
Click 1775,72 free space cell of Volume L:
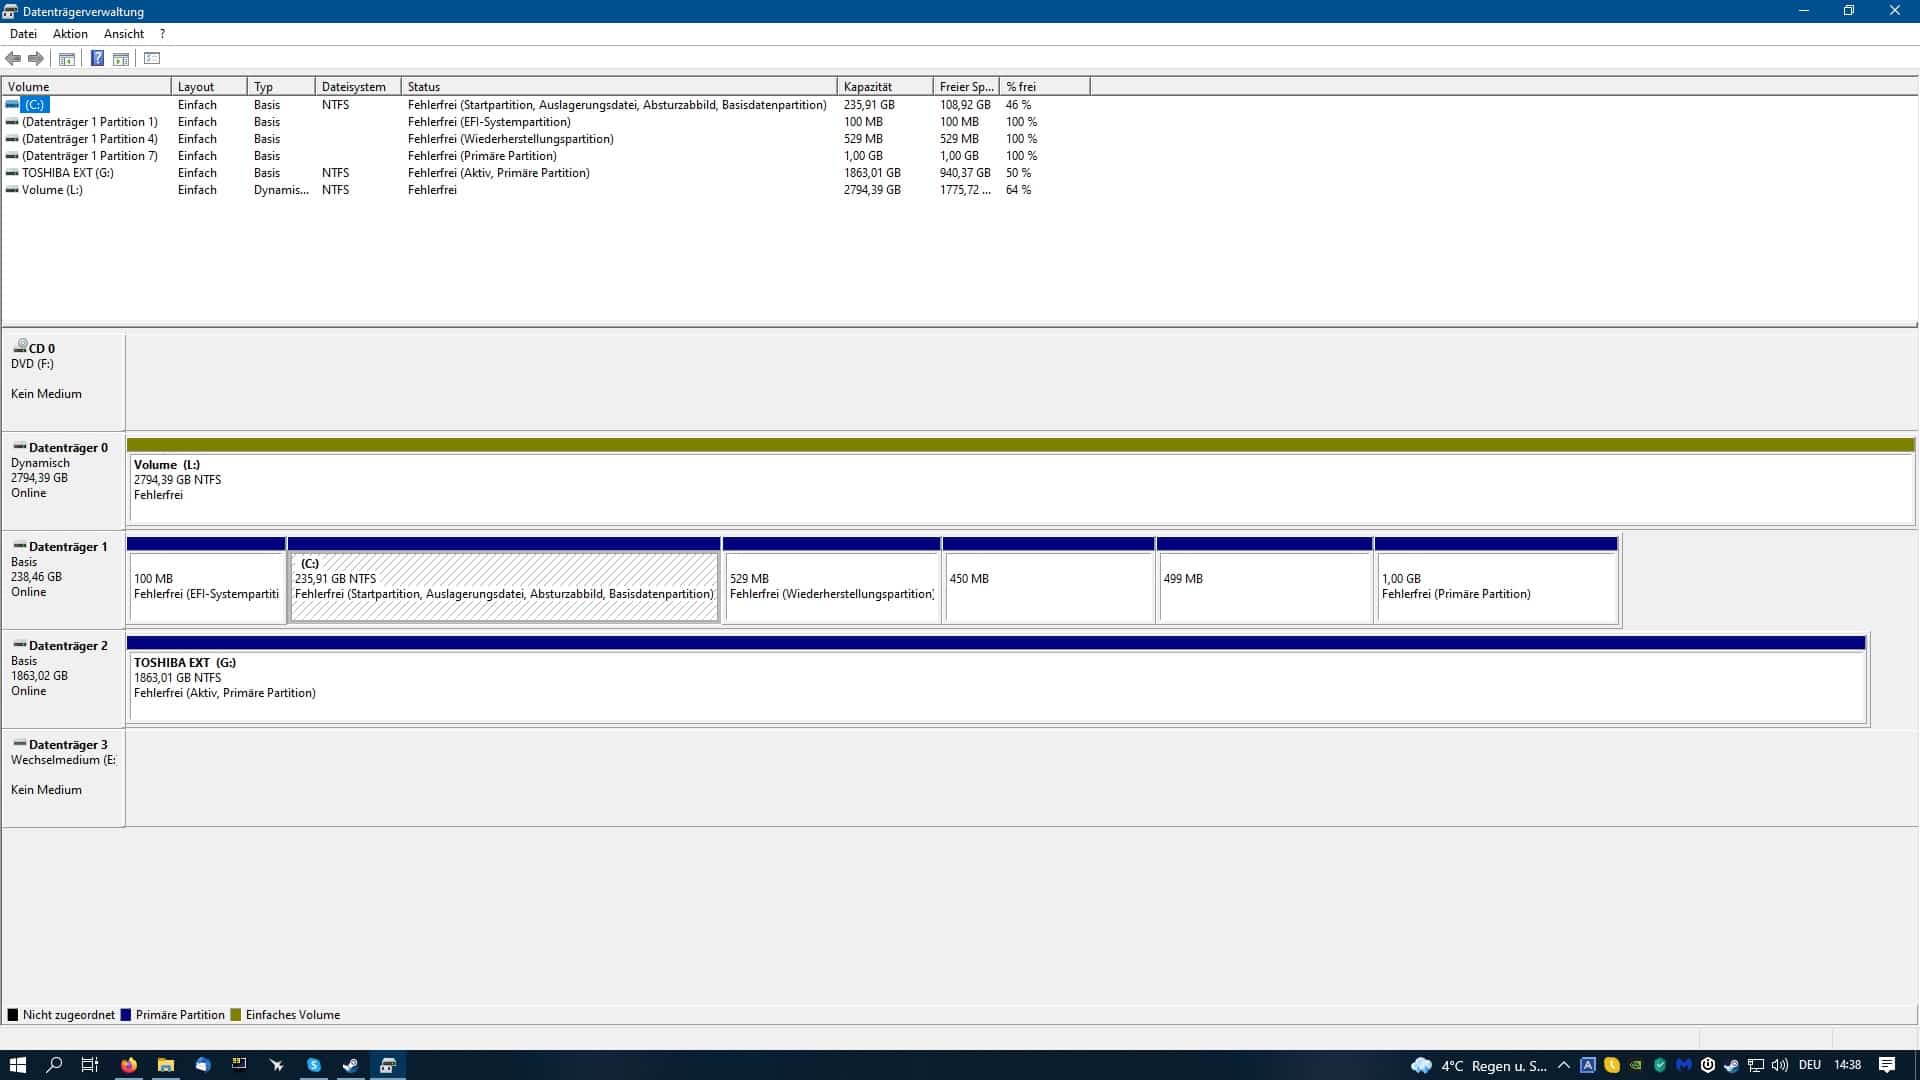coord(965,190)
